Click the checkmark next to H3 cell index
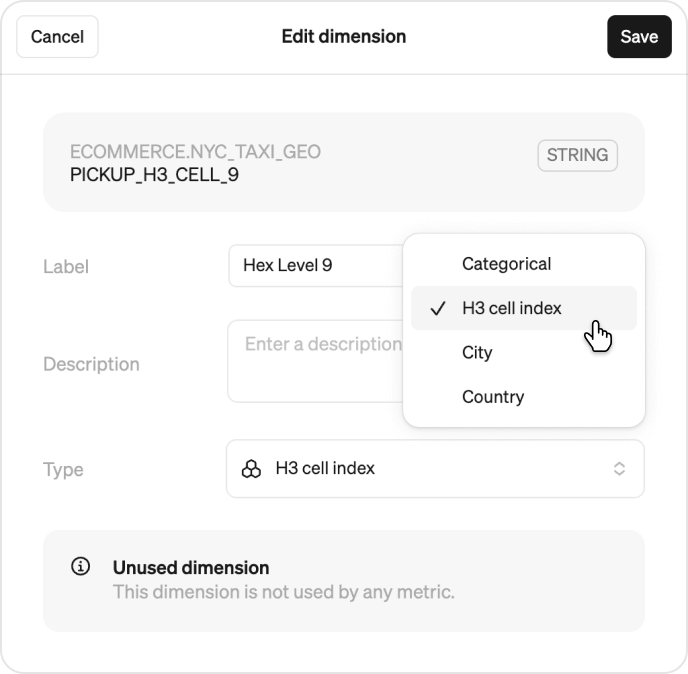This screenshot has width=688, height=674. (438, 308)
